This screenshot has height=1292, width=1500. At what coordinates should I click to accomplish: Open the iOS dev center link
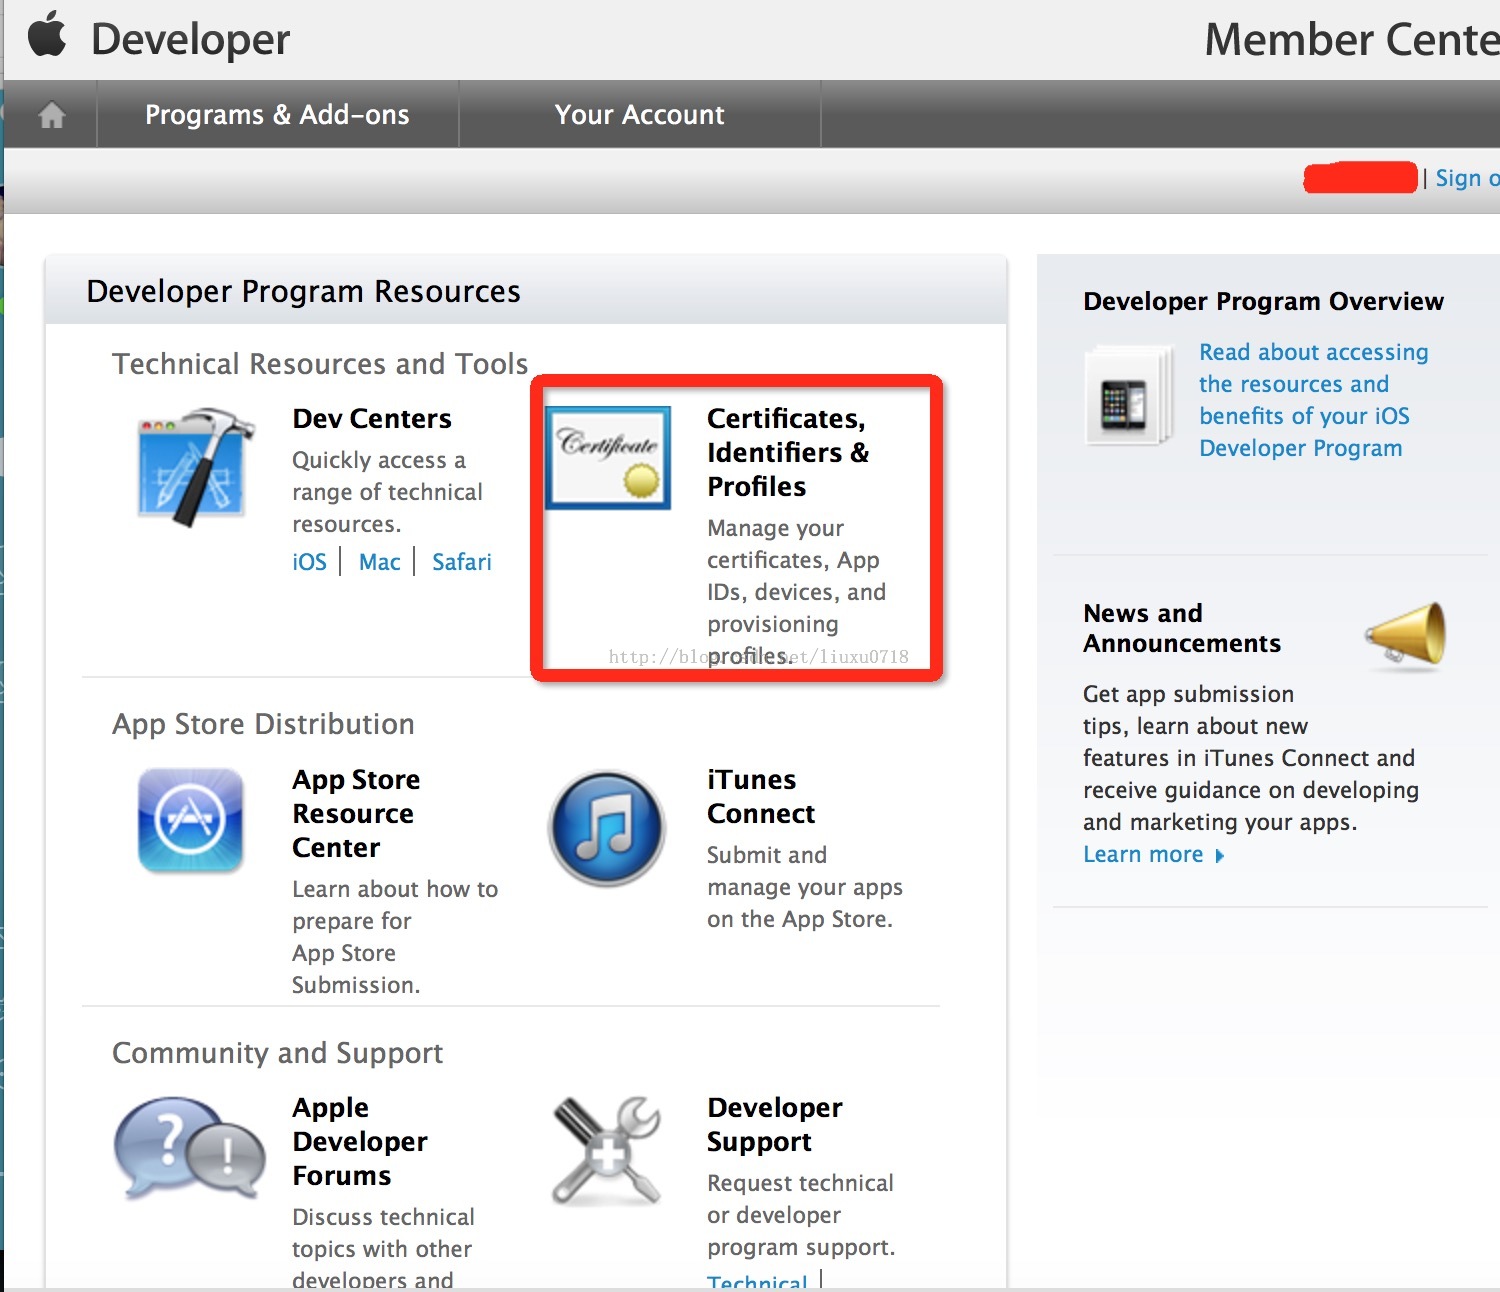(309, 562)
